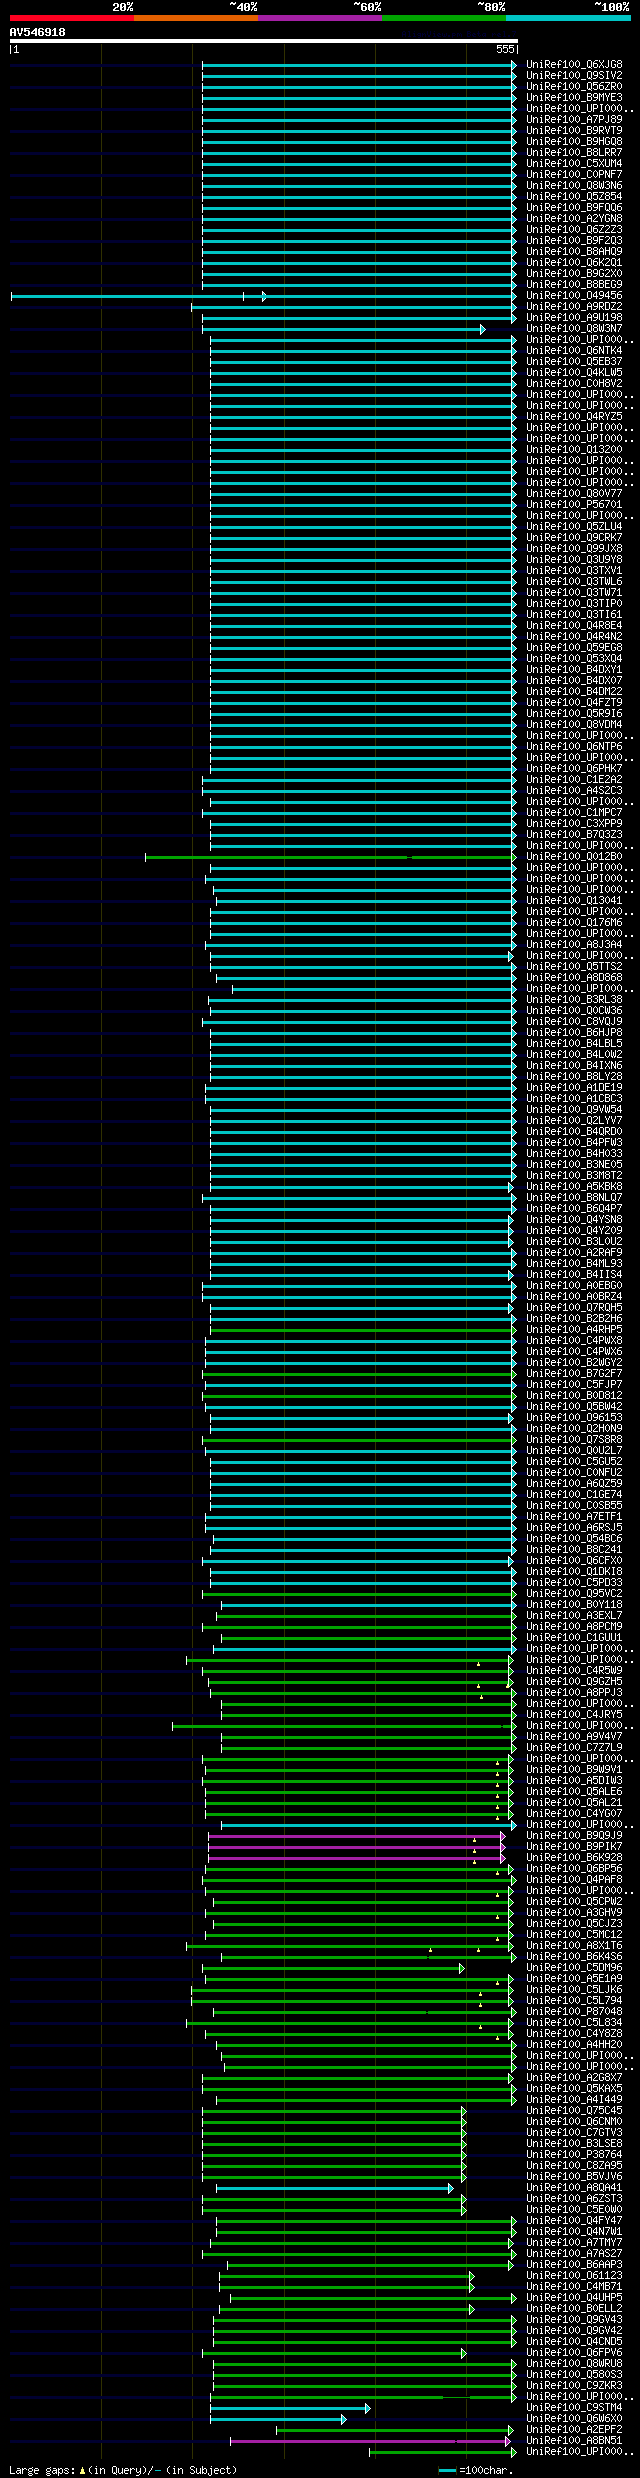The width and height of the screenshot is (640, 2478).
Task: Select hit UniRef100_B8AHQ9
Action: pyautogui.click(x=574, y=251)
